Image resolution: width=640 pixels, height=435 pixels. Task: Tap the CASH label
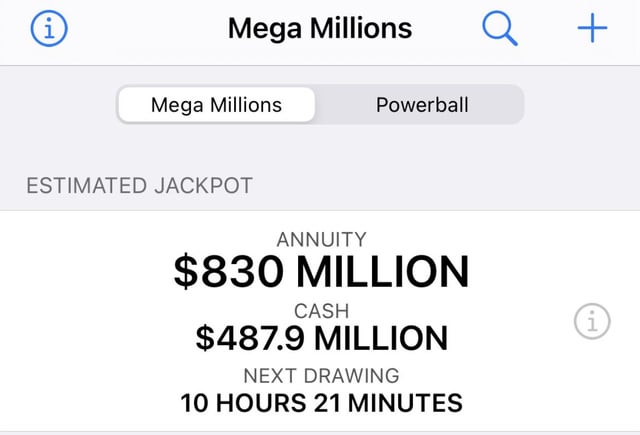pos(322,311)
